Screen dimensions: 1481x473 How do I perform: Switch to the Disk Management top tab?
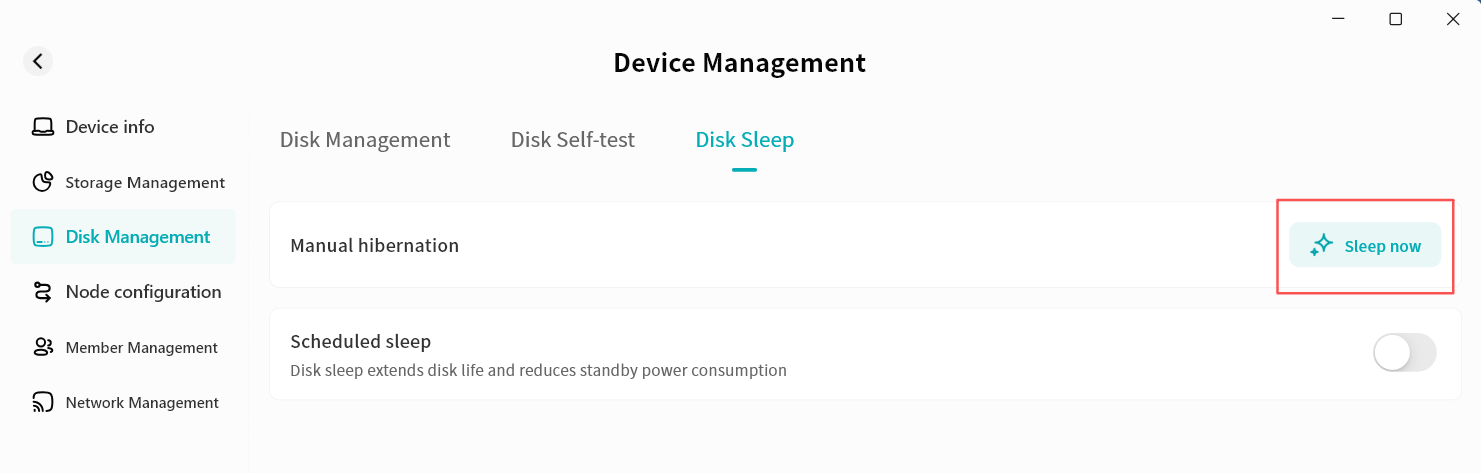[365, 140]
